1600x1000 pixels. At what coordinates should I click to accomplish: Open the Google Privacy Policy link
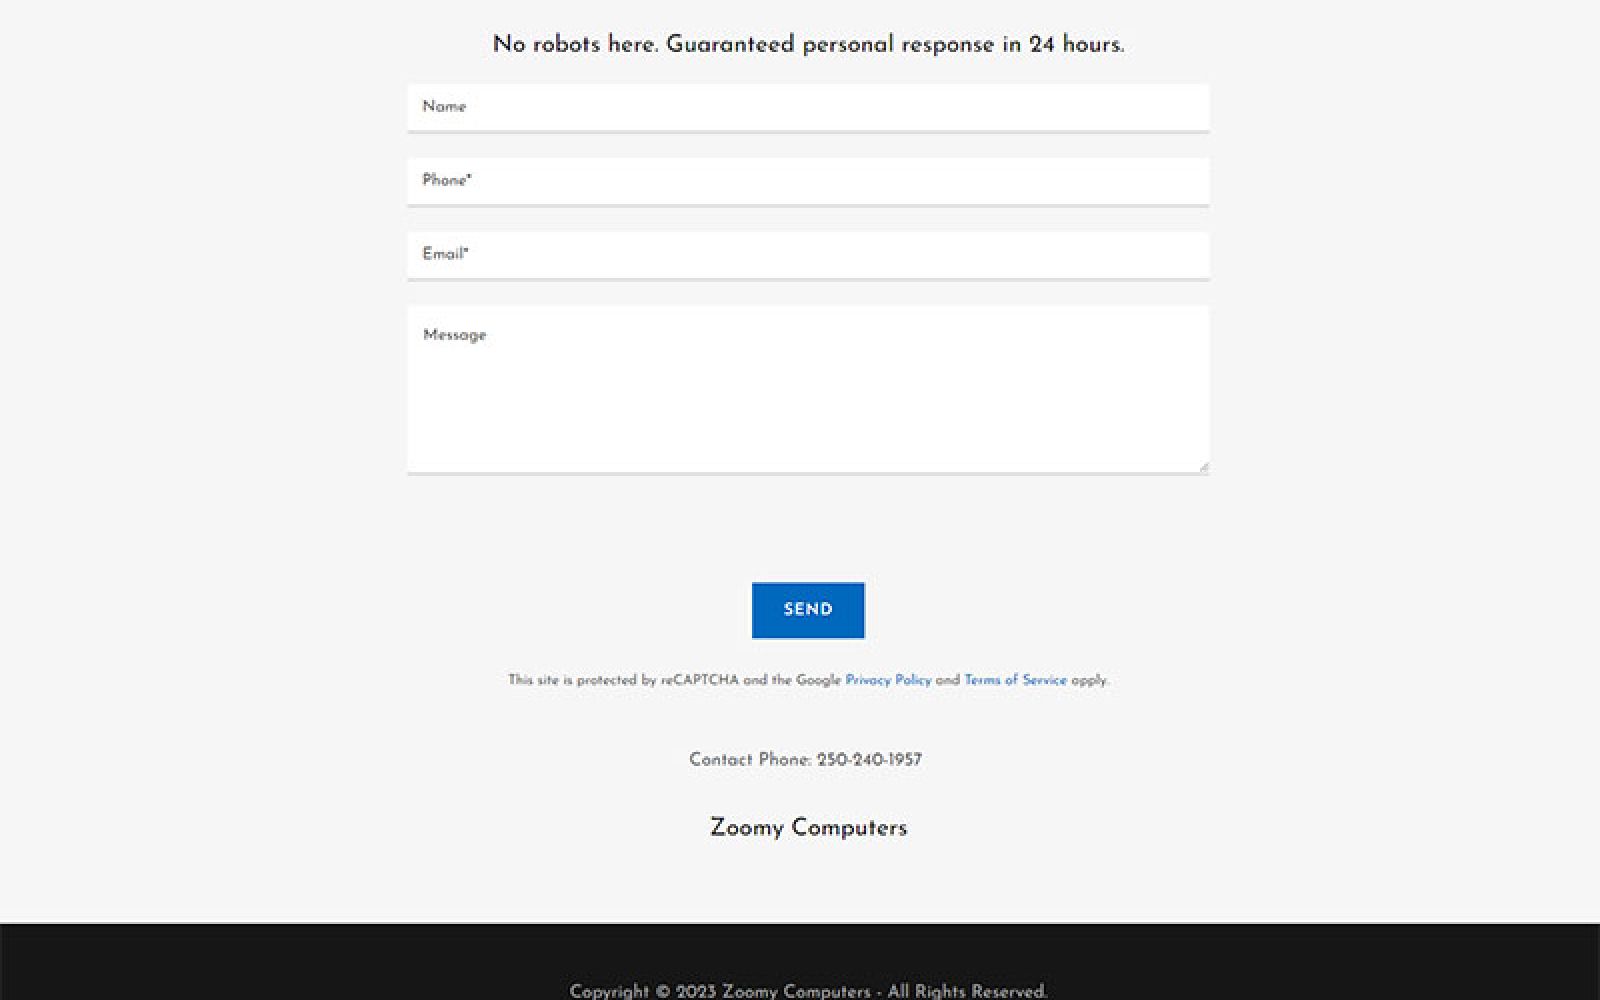click(x=888, y=680)
